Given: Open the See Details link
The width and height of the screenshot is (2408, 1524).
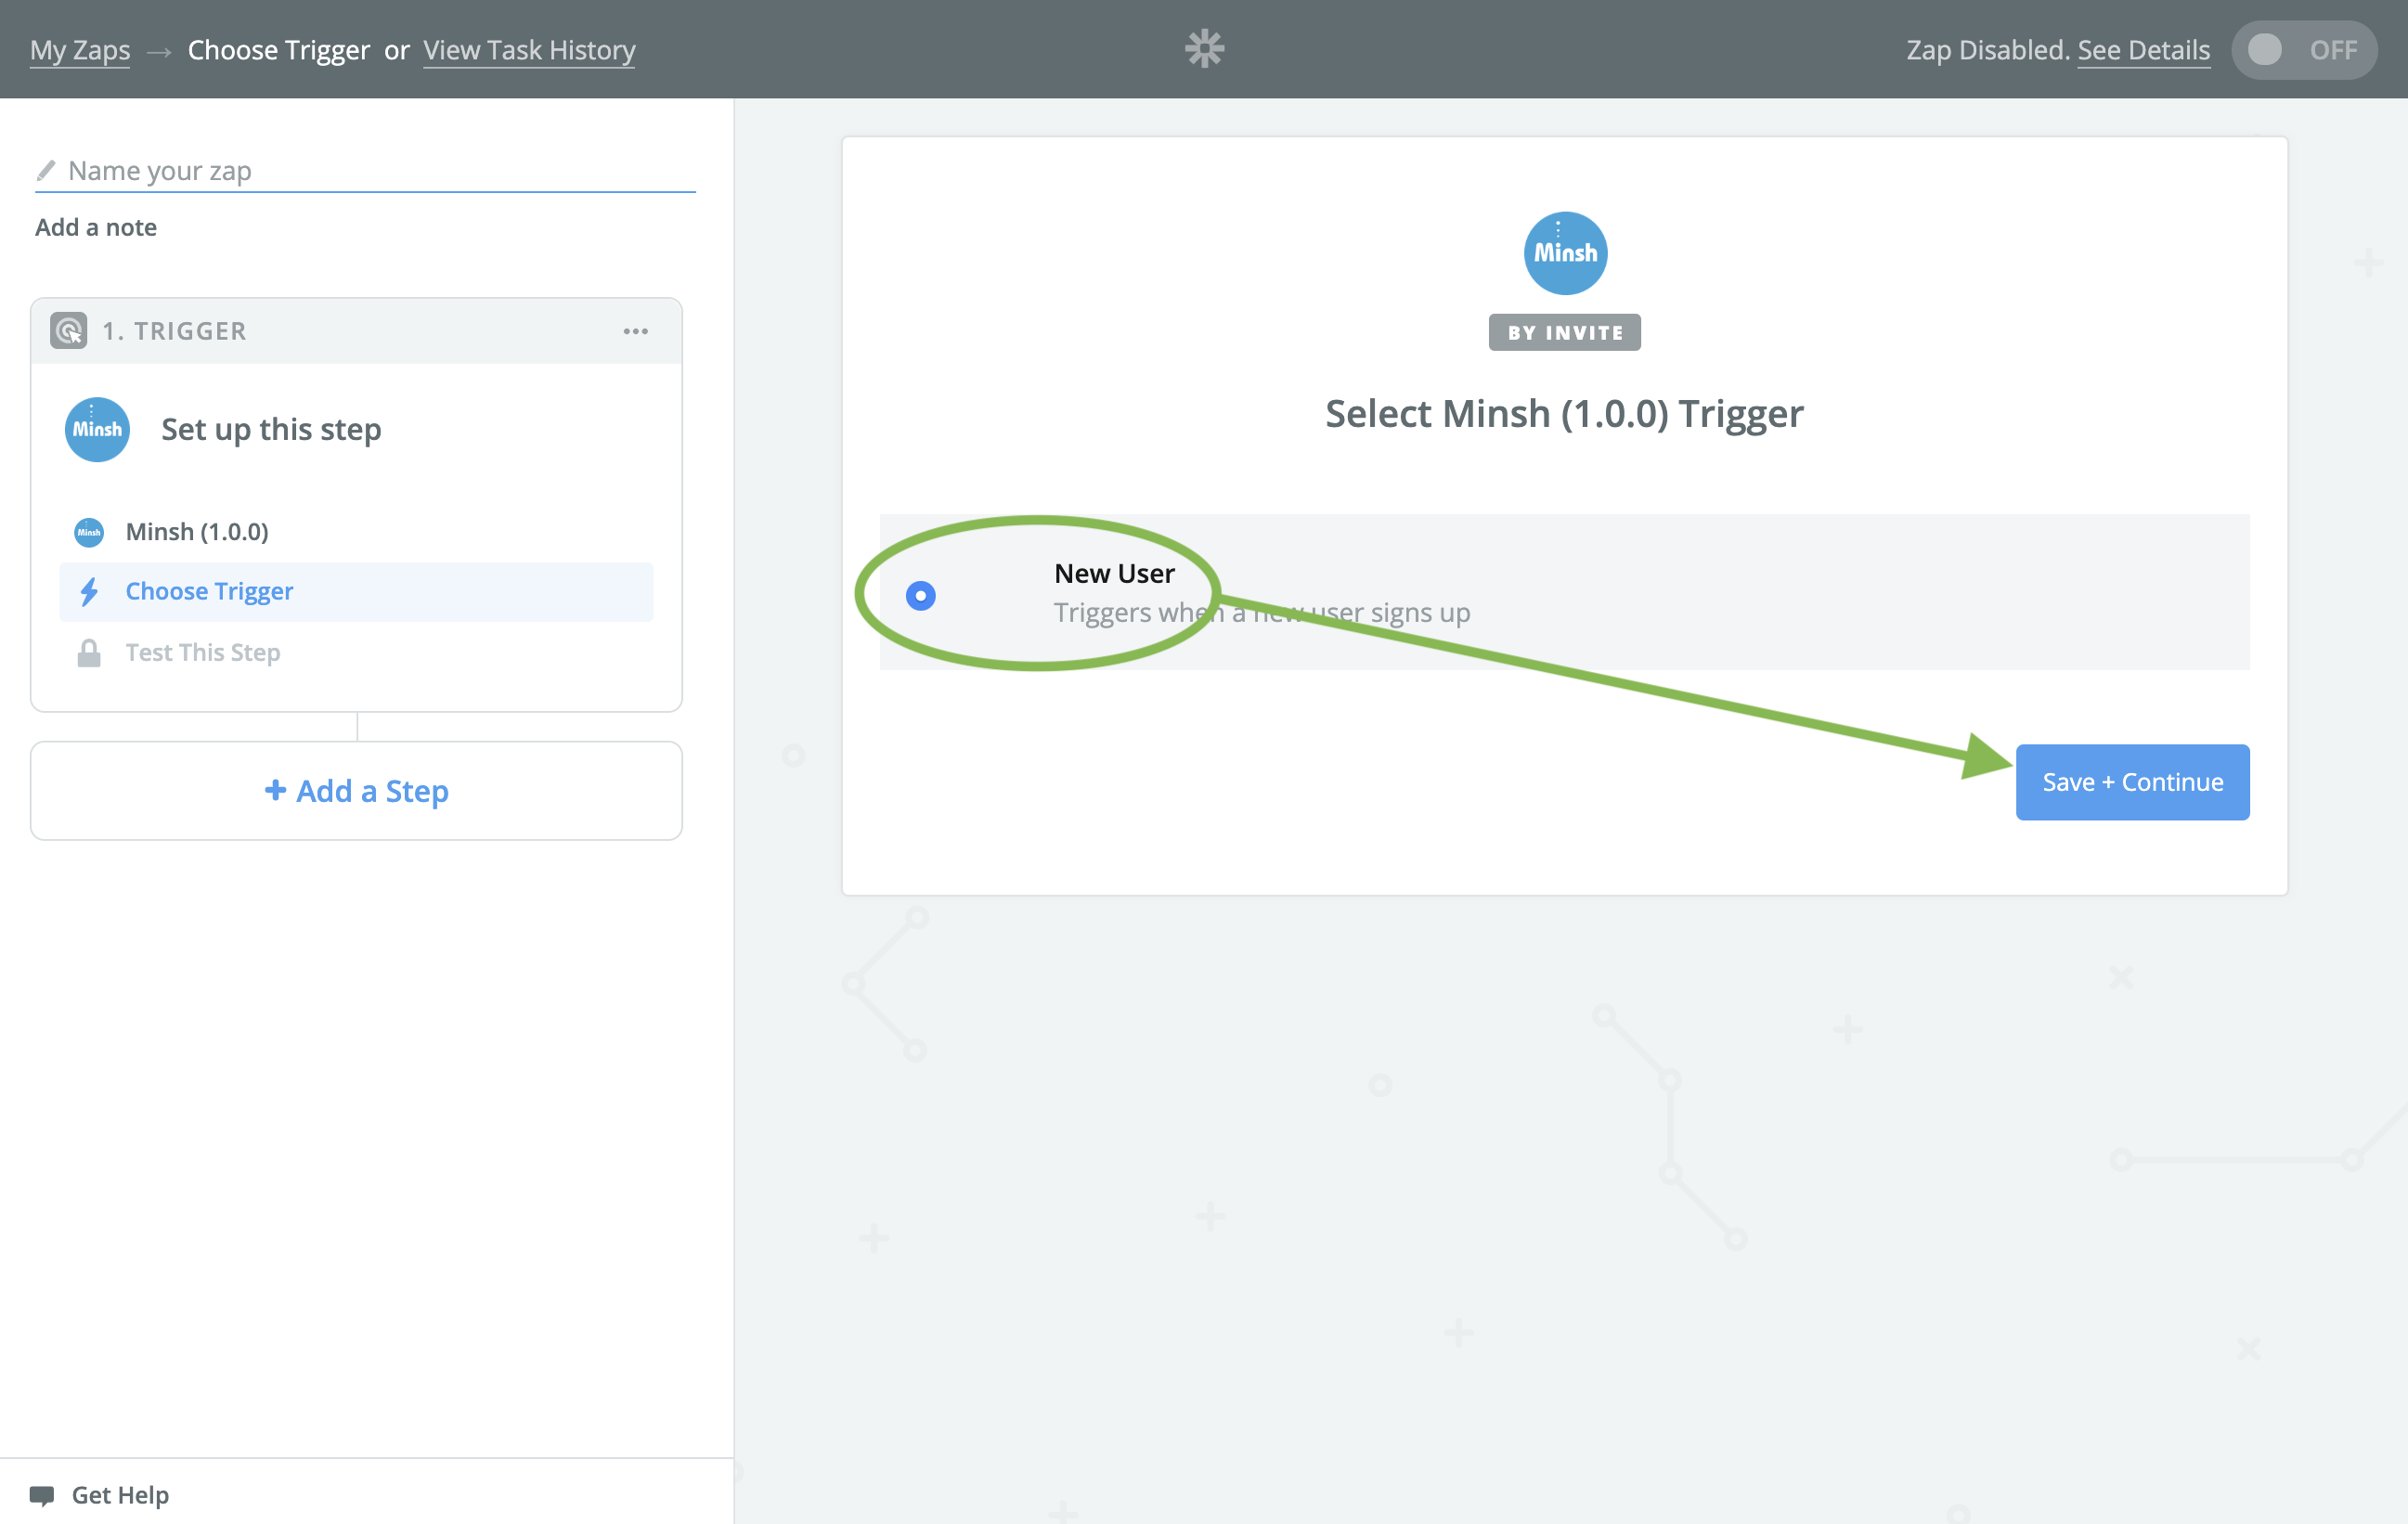Looking at the screenshot, I should click(x=2143, y=50).
